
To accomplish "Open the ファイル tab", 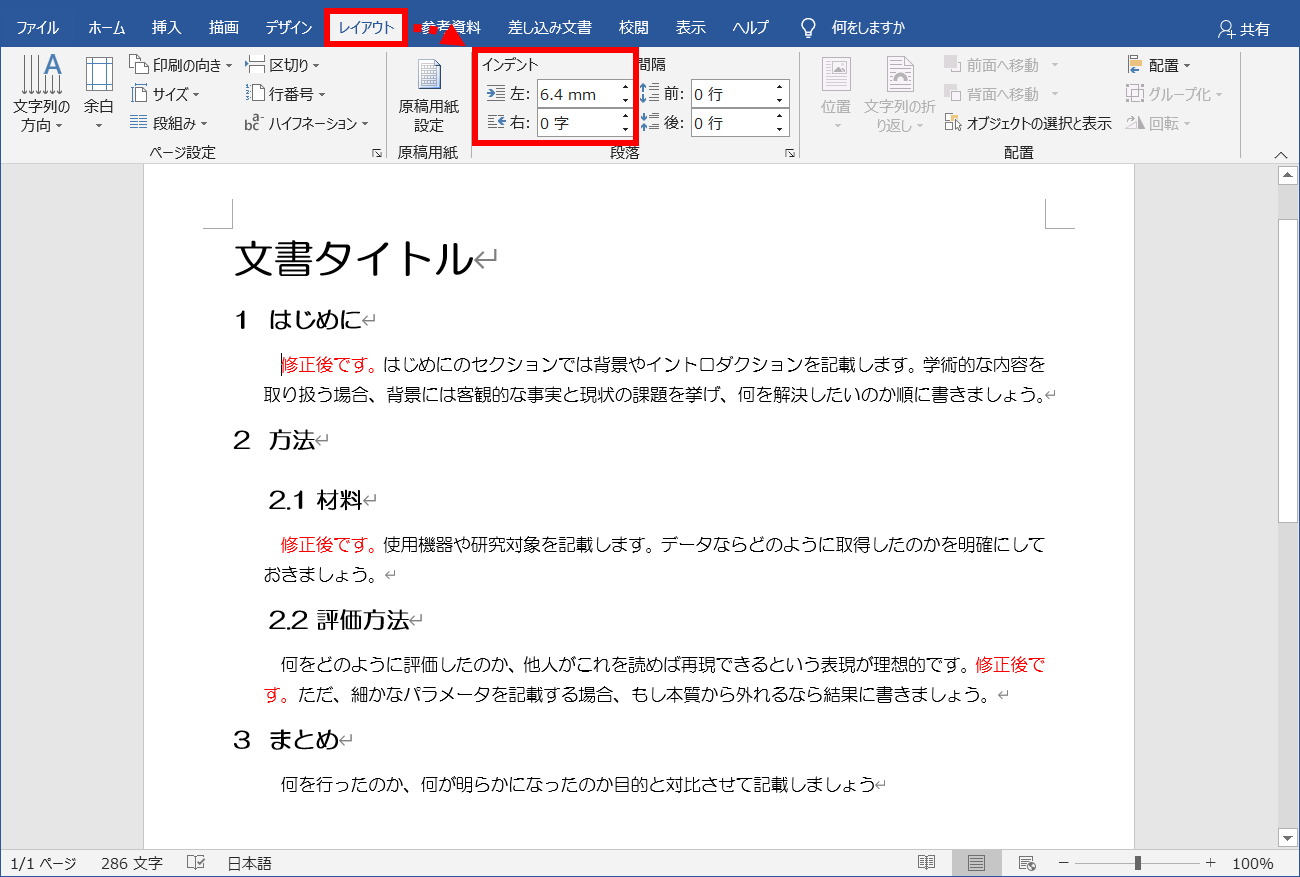I will pos(37,28).
